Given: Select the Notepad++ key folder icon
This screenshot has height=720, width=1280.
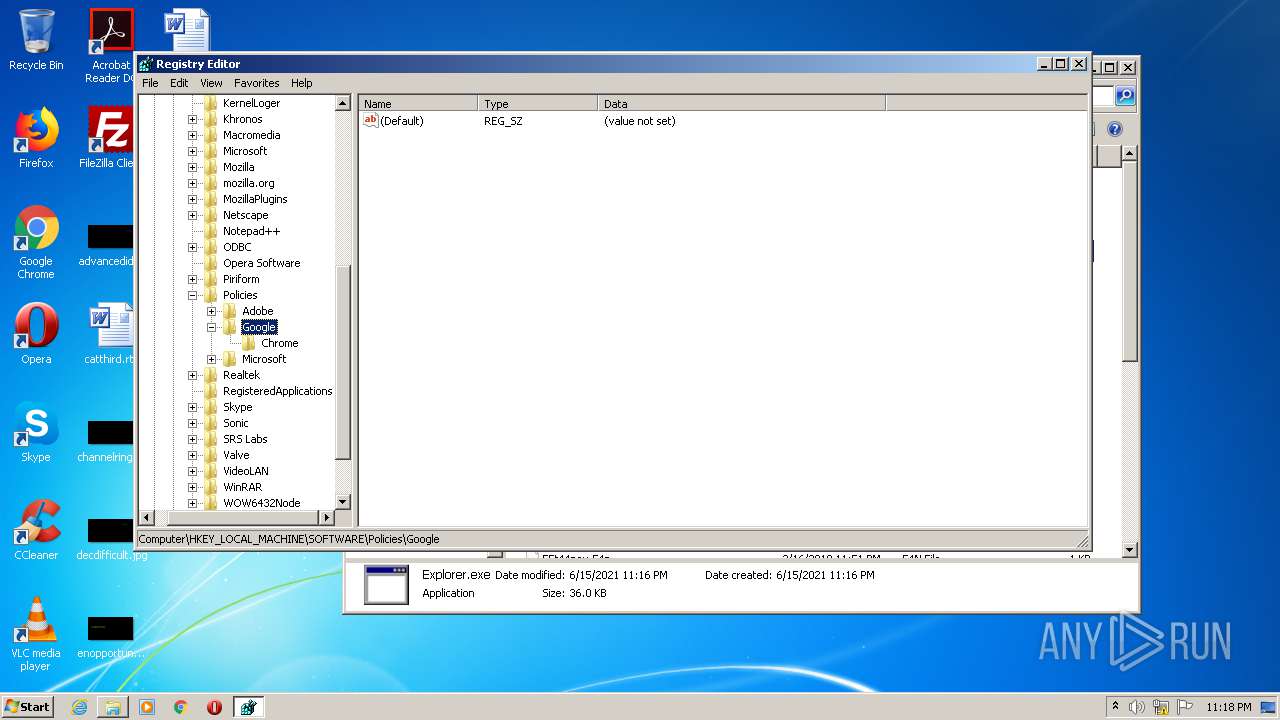Looking at the screenshot, I should tap(211, 231).
